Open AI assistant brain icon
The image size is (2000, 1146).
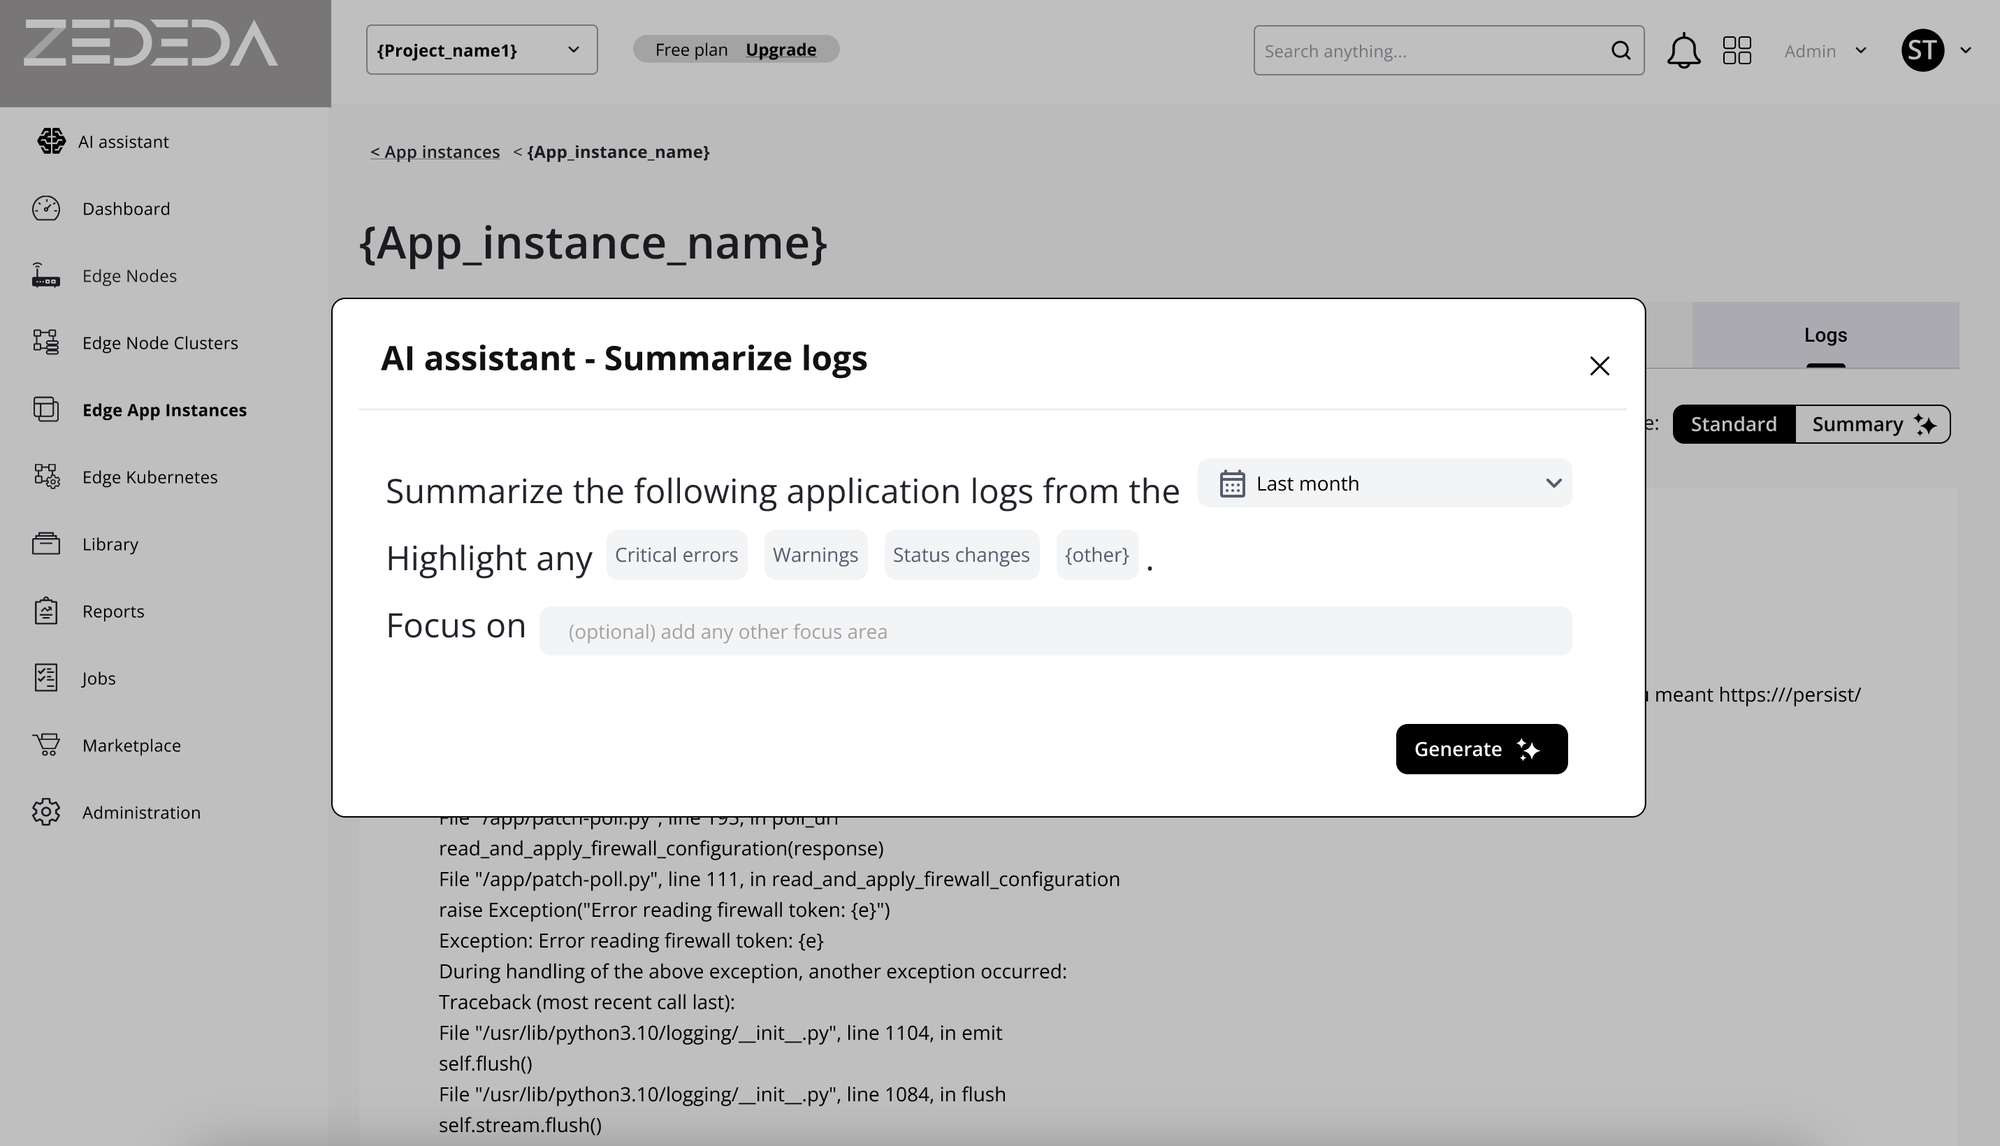tap(51, 141)
